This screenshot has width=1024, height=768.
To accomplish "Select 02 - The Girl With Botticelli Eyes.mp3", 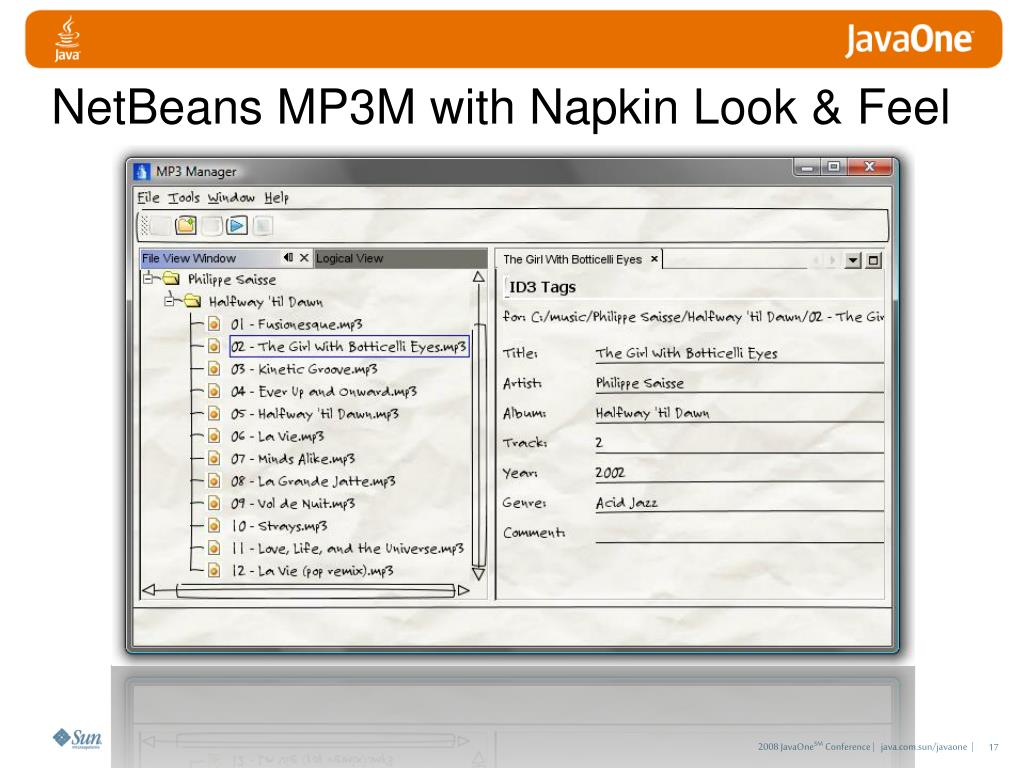I will tap(349, 346).
